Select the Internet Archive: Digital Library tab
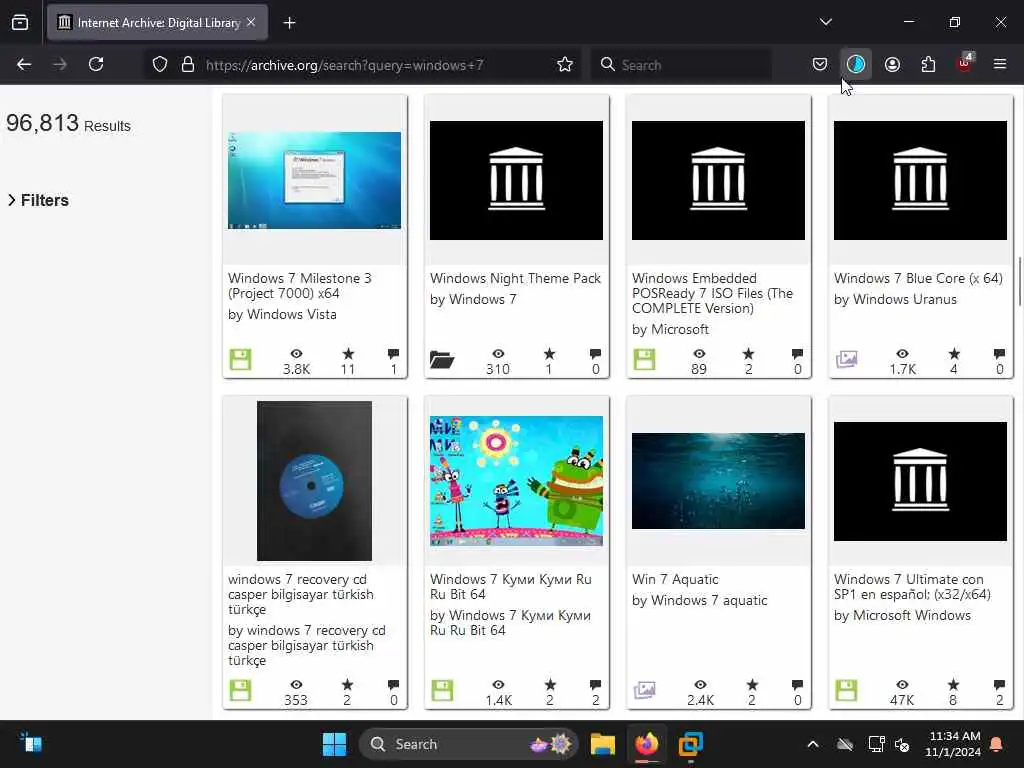1024x768 pixels. point(157,23)
